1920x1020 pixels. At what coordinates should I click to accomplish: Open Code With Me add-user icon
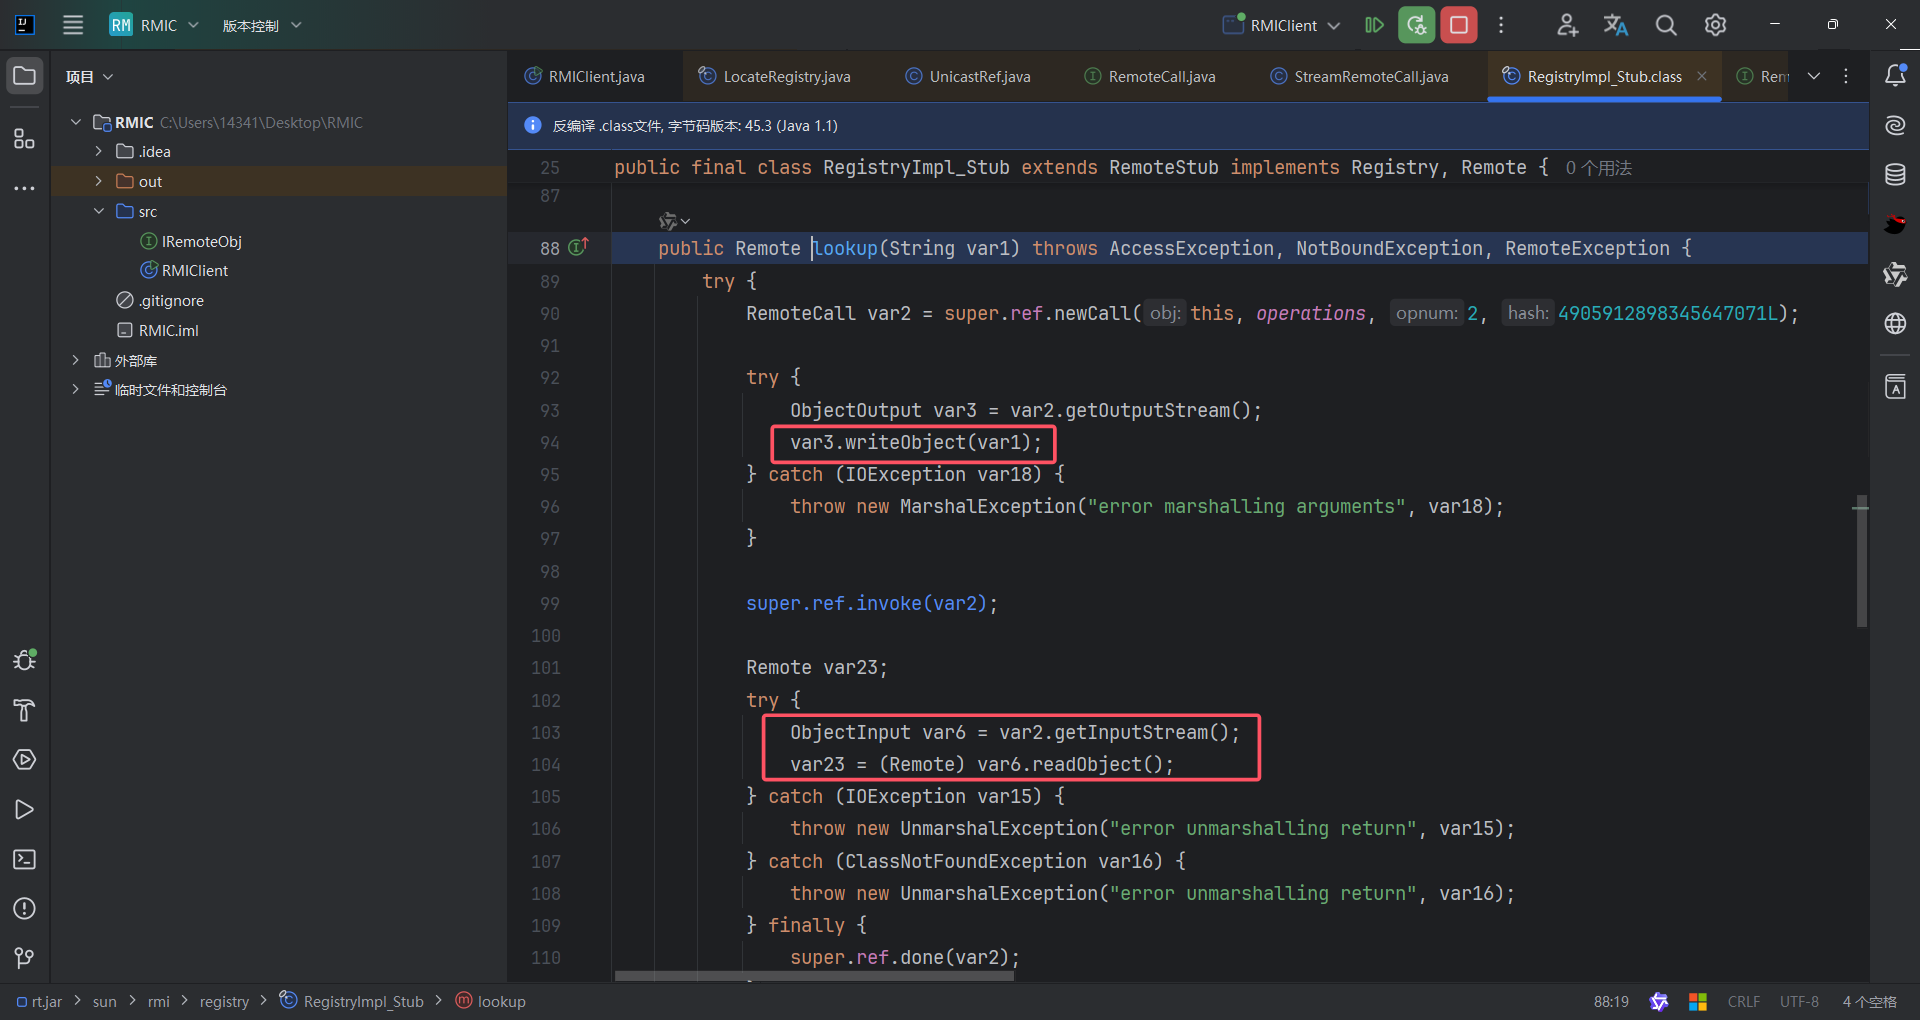coord(1567,25)
